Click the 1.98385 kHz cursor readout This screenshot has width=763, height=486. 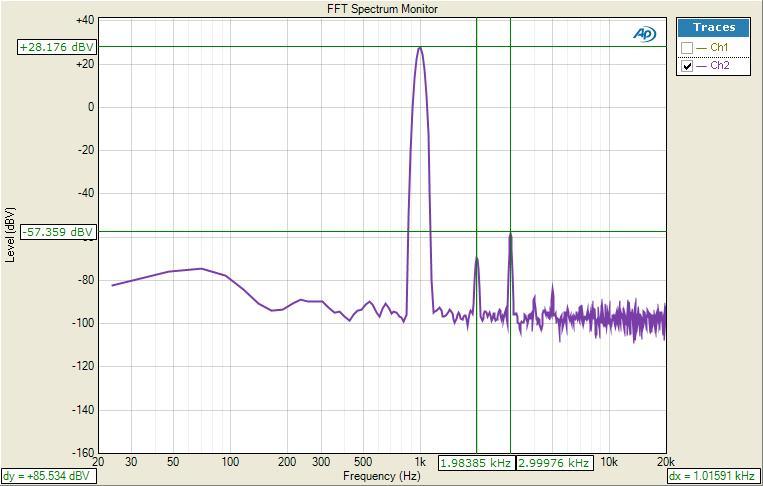coord(476,463)
